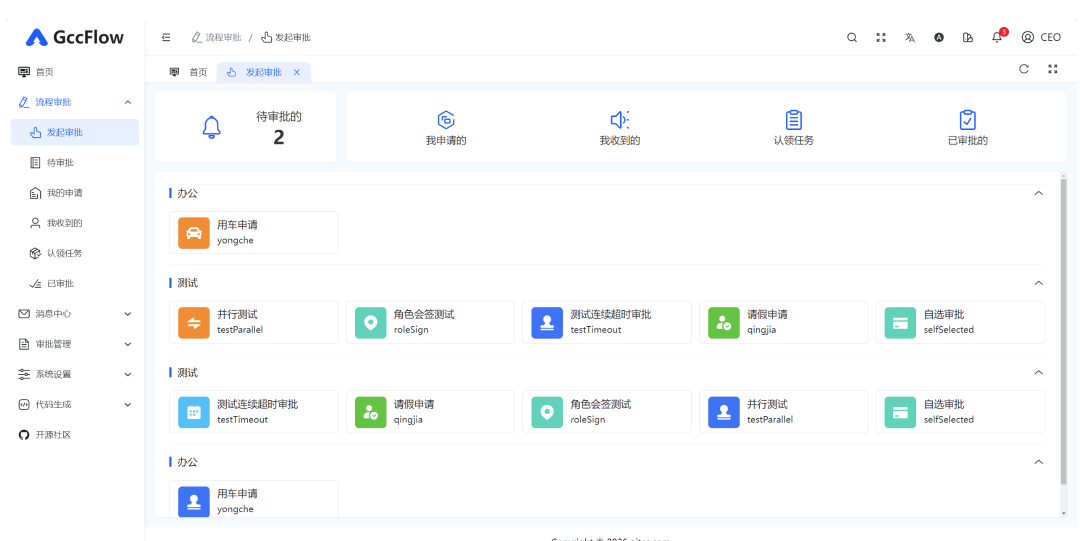
Task: Open 开源社区 GitHub link in sidebar
Action: pos(74,435)
